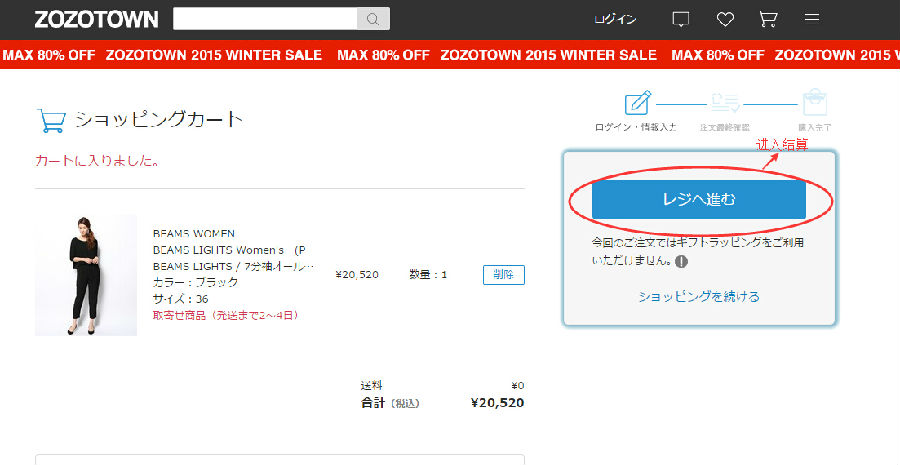Proceed with レジへ進む button
Image resolution: width=900 pixels, height=465 pixels.
[x=699, y=200]
